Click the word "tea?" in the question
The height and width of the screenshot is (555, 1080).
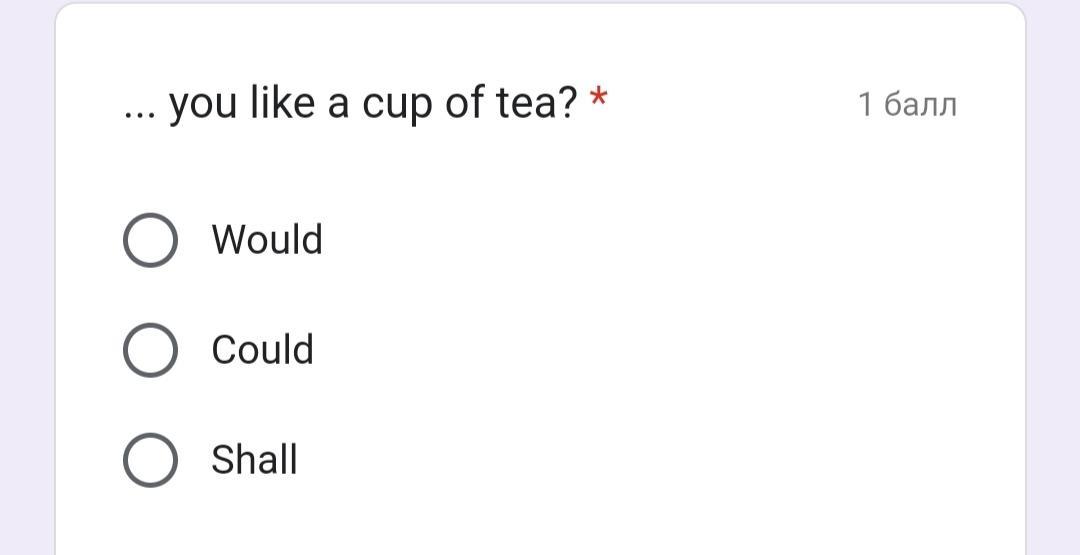click(537, 102)
